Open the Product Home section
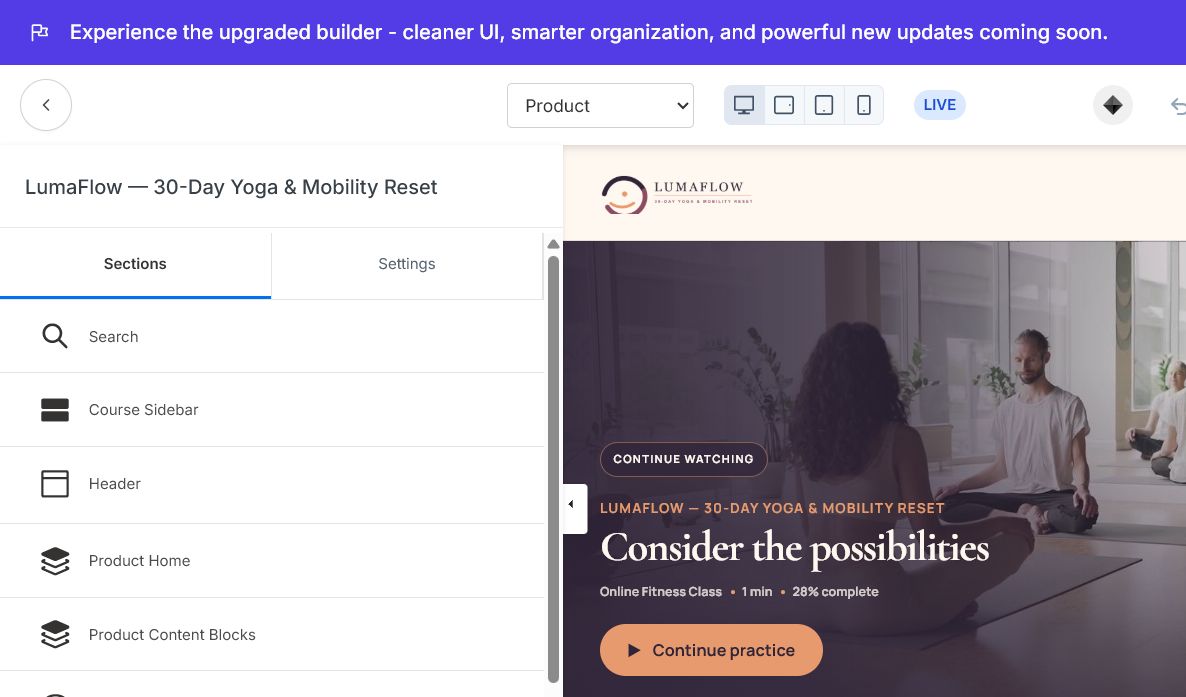Viewport: 1186px width, 697px height. (272, 561)
